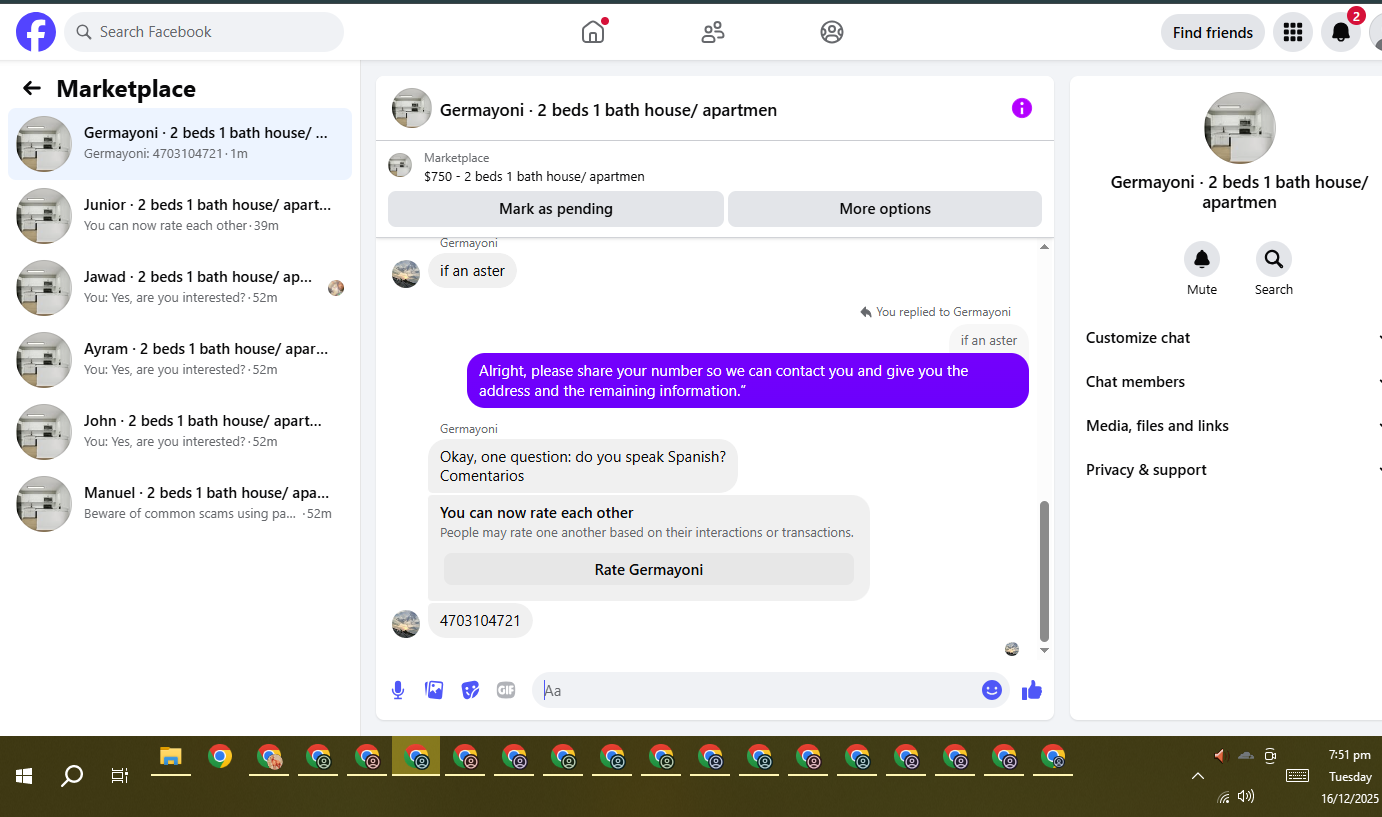Viewport: 1382px width, 817px height.
Task: Click the chat scrollbar up arrow
Action: point(1045,246)
